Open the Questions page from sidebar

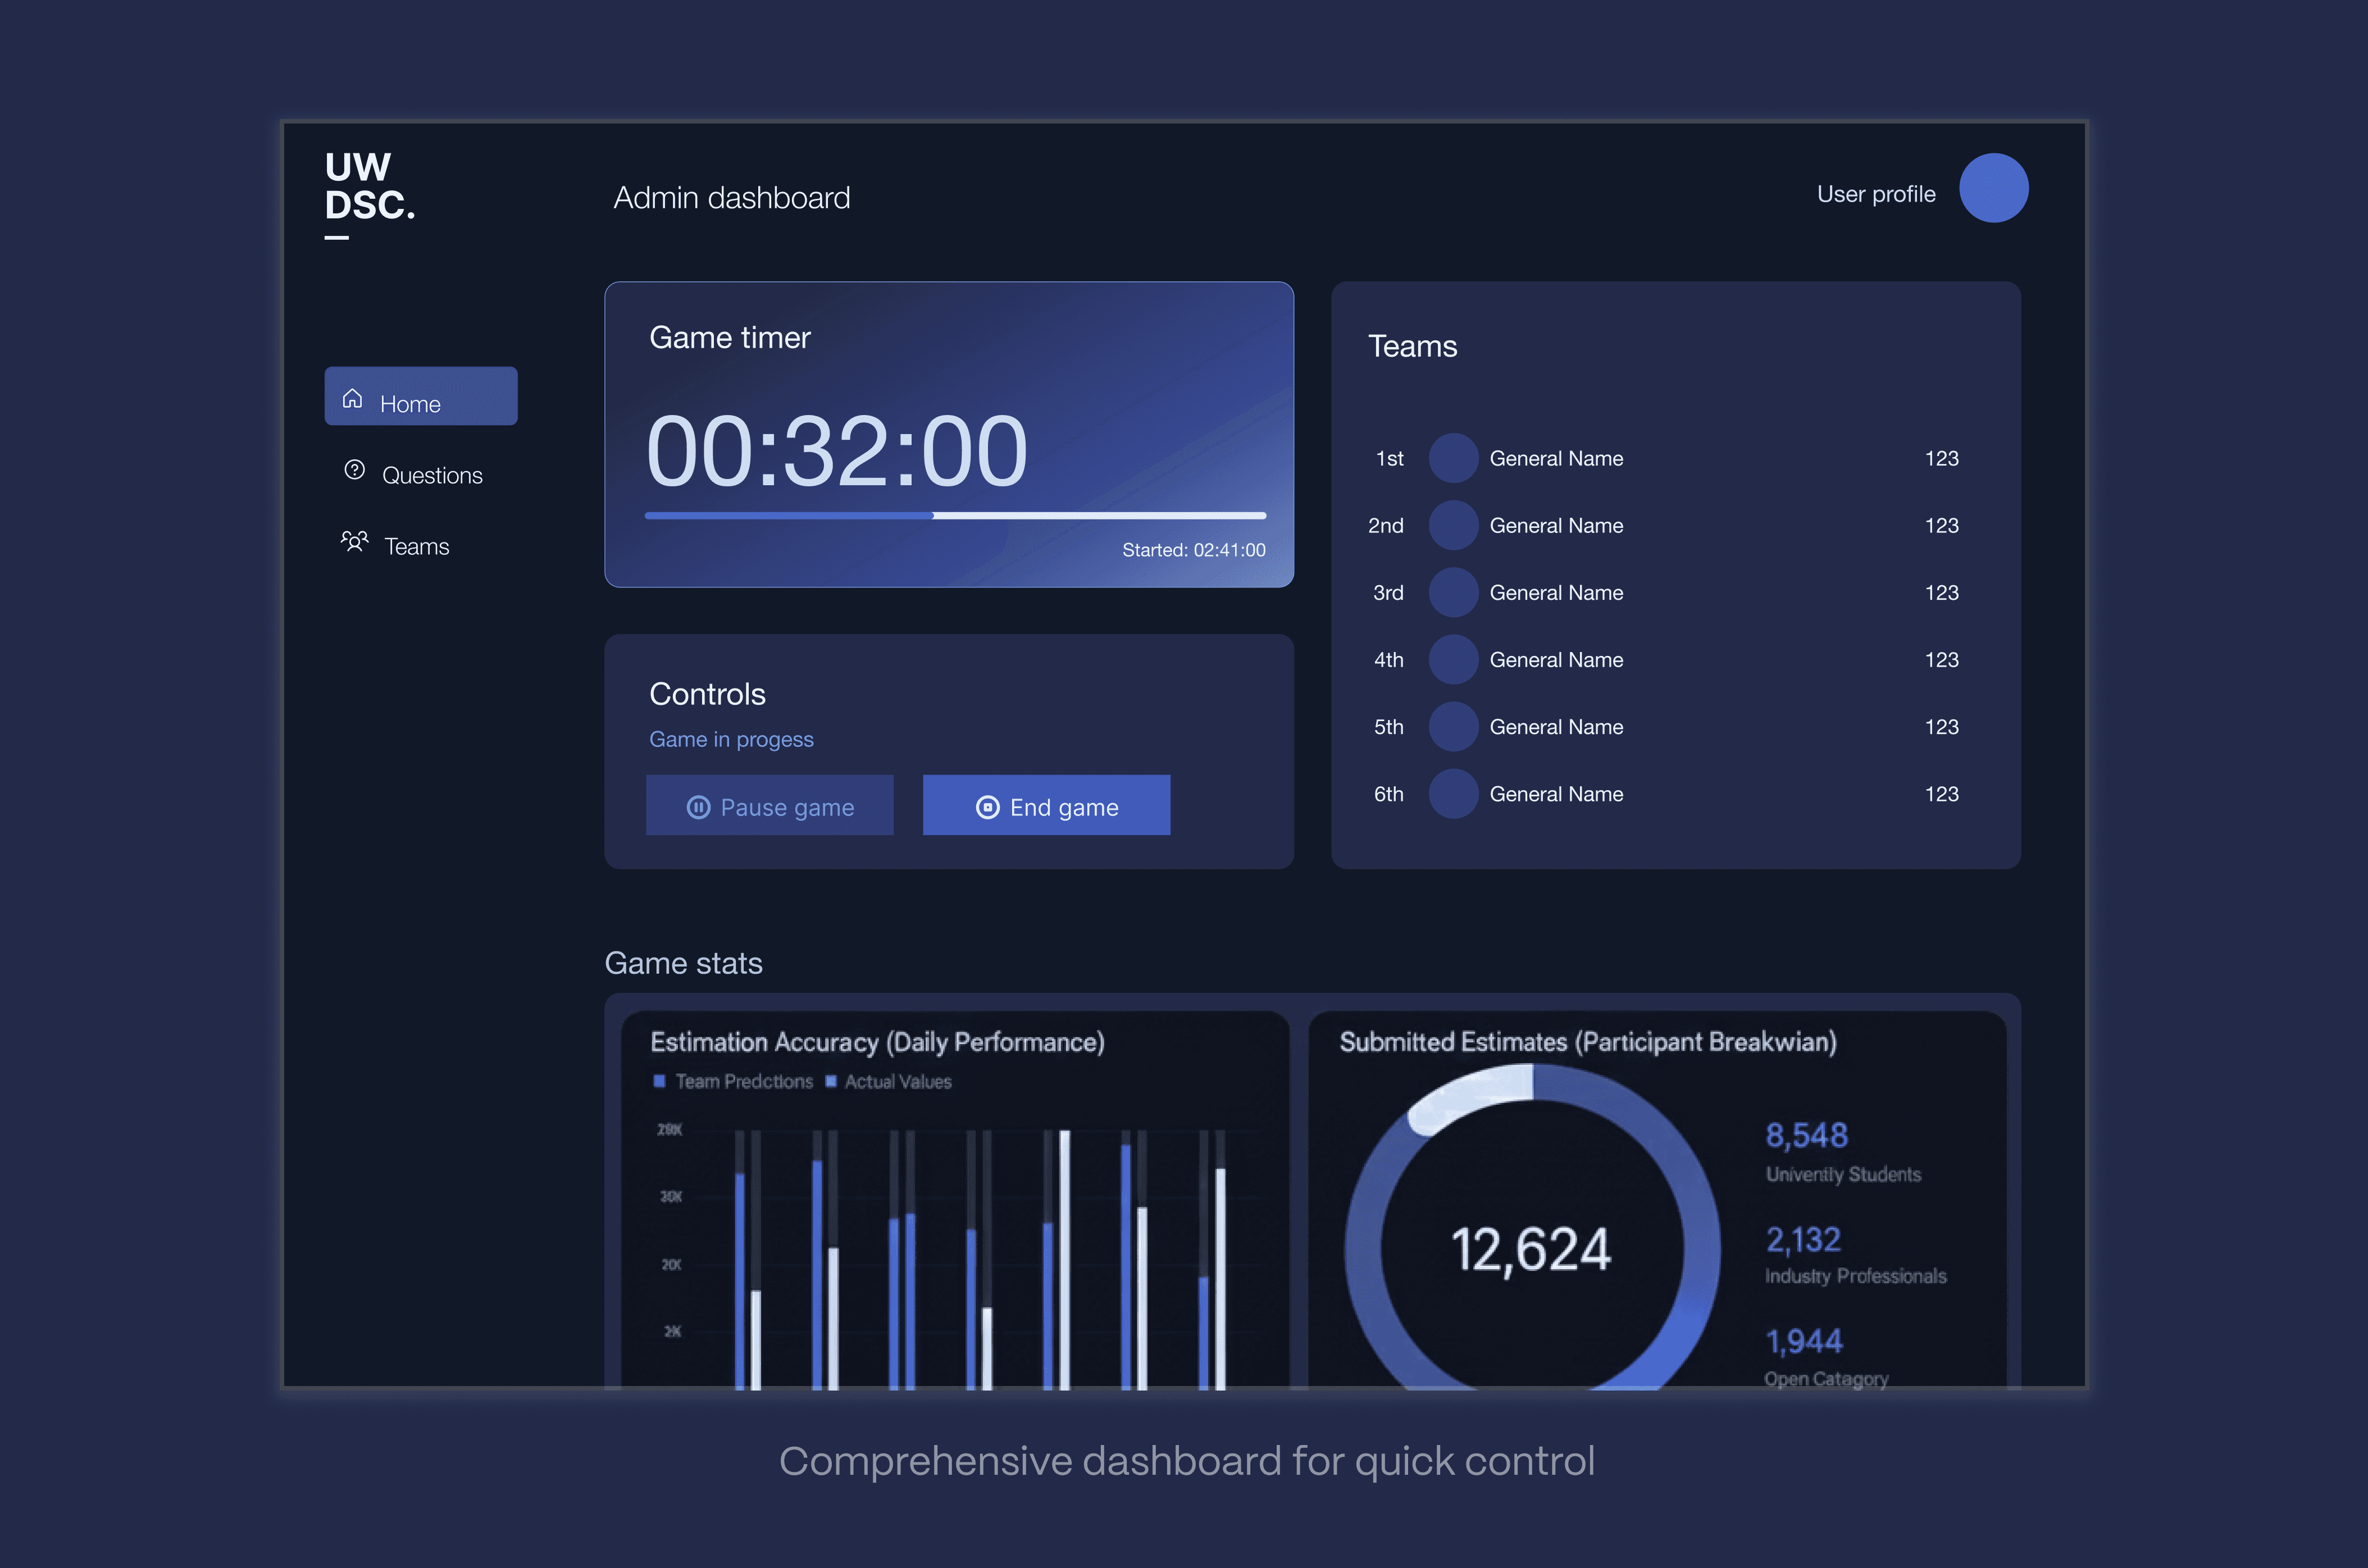pyautogui.click(x=431, y=475)
